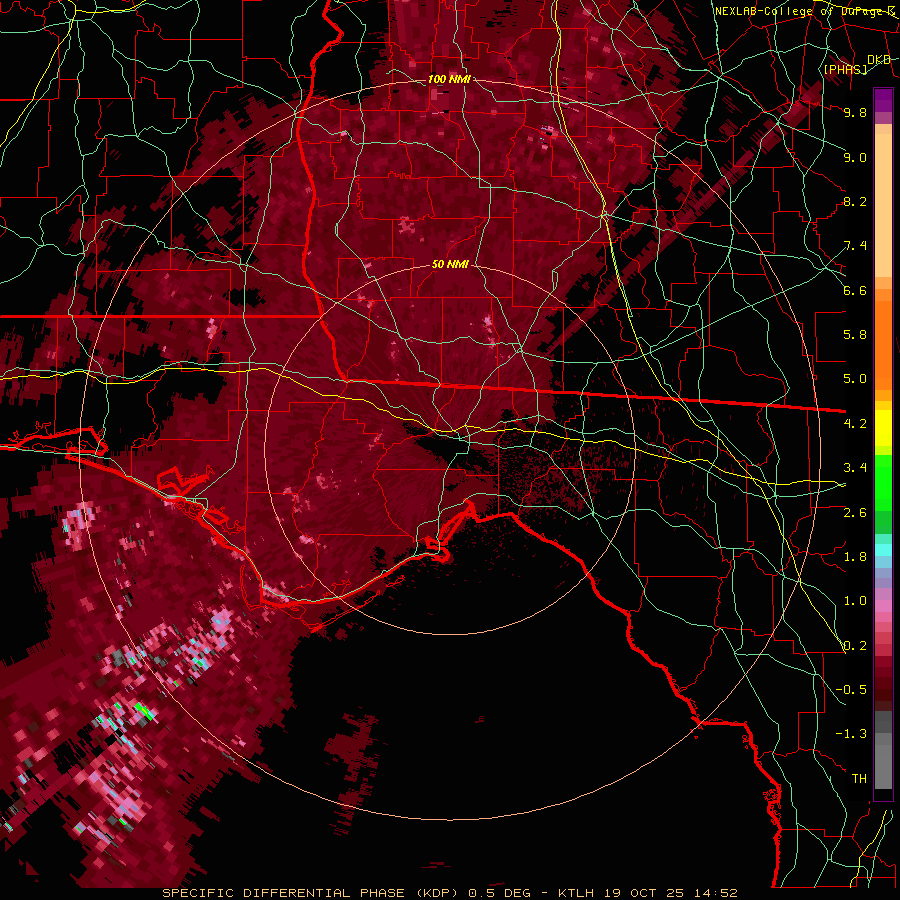Click the 50 NMI range ring label

(450, 264)
